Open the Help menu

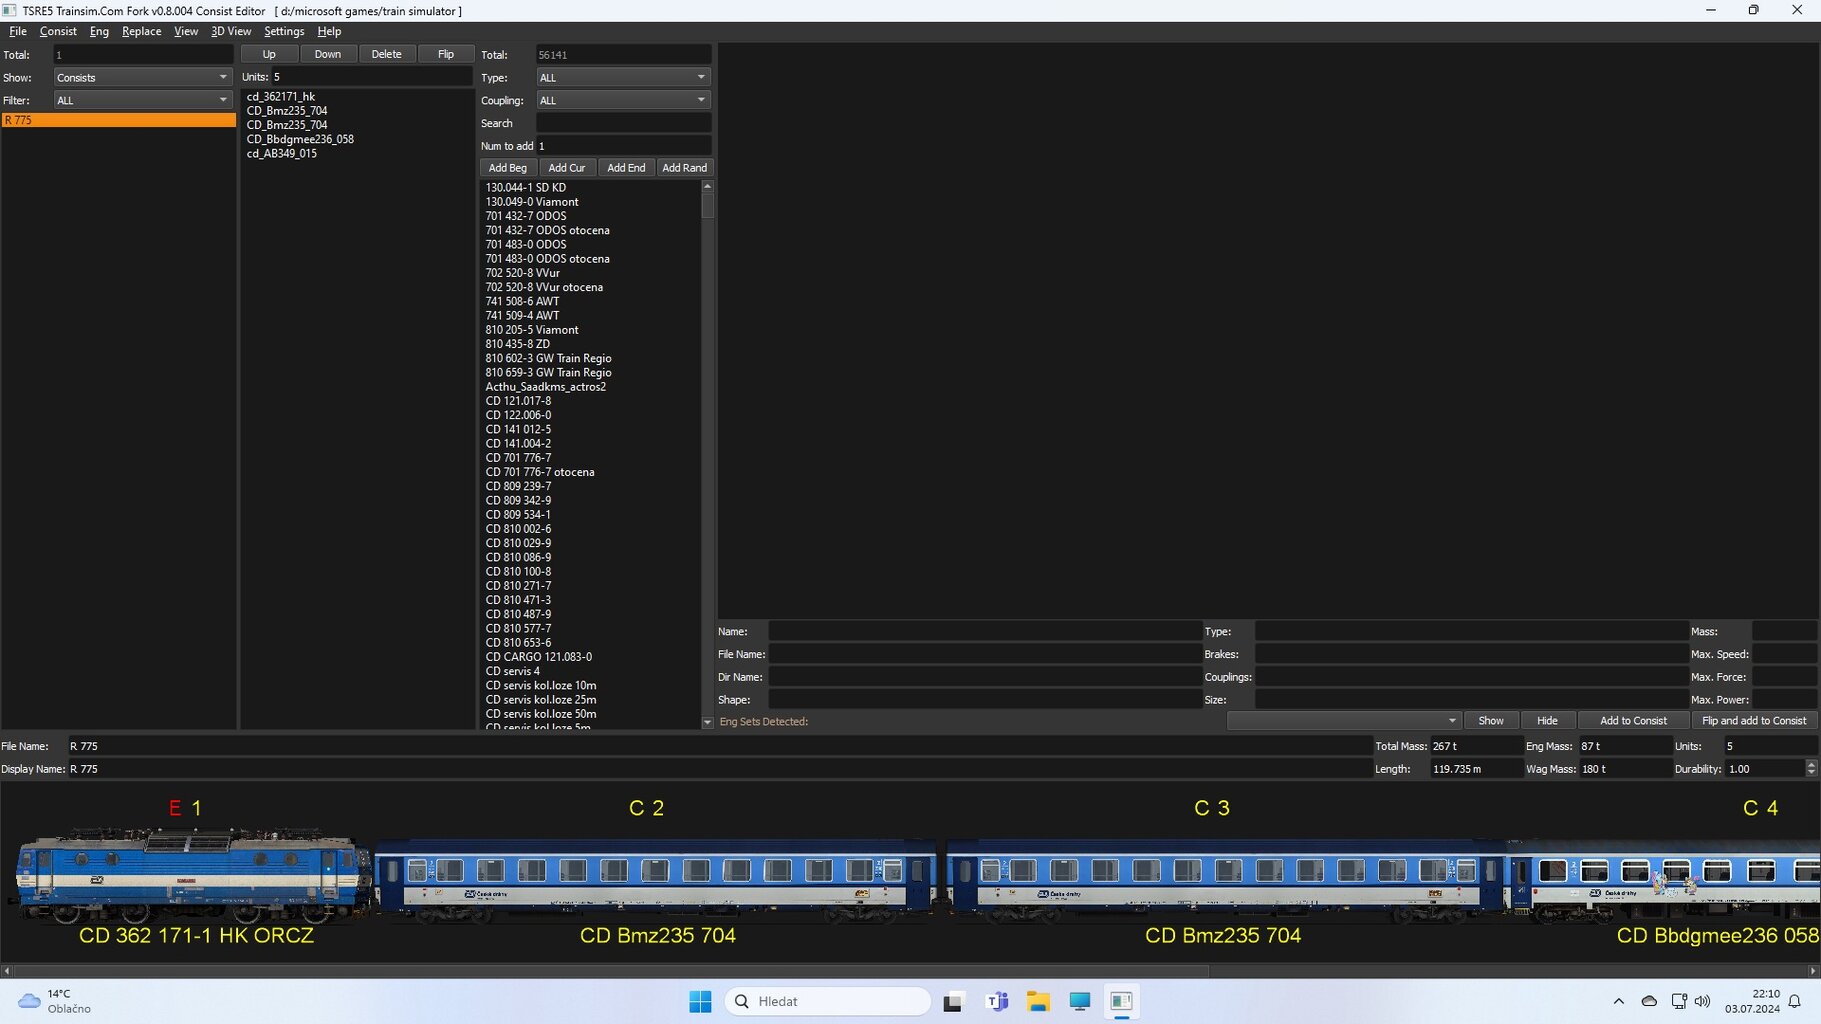(329, 31)
